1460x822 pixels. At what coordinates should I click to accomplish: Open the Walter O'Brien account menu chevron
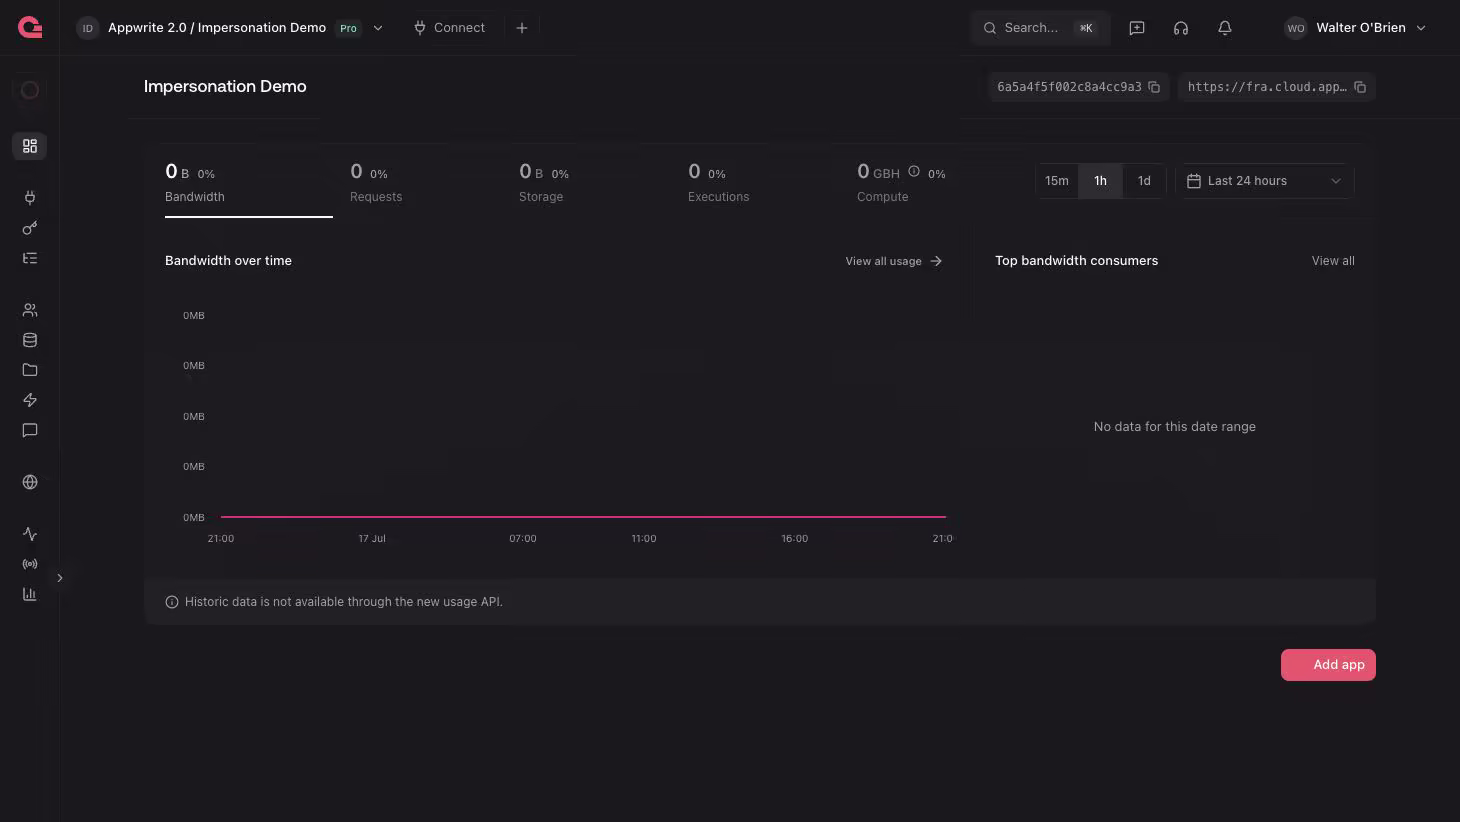point(1421,28)
